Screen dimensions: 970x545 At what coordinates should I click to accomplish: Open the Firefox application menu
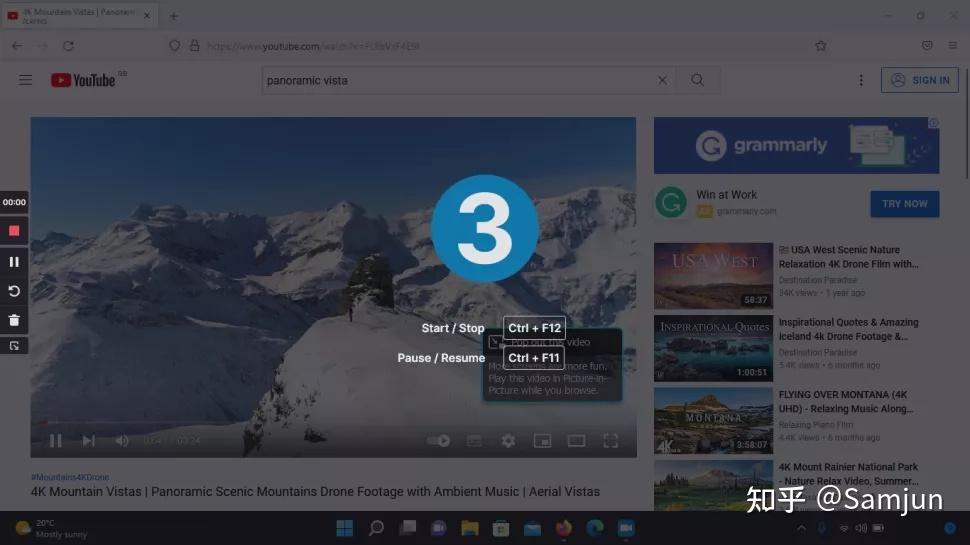pyautogui.click(x=953, y=46)
